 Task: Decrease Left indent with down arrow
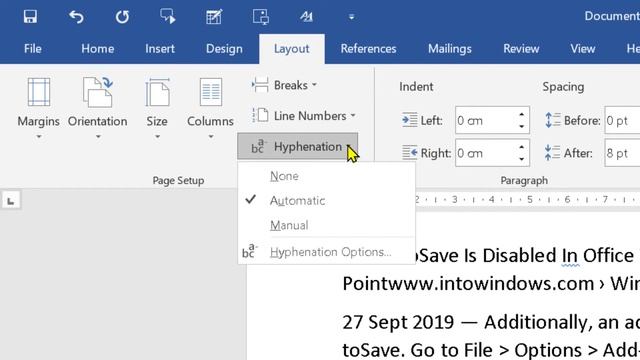tap(522, 127)
